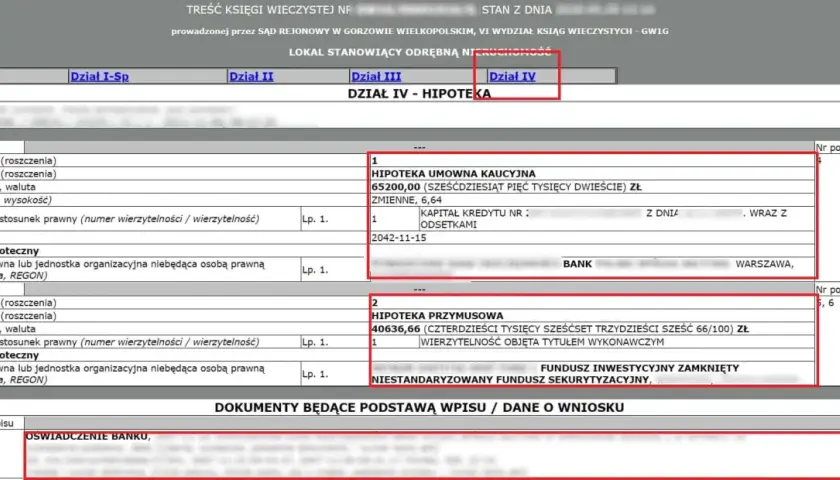Click the interest value ZMIENNE, 6,64
The image size is (840, 480).
407,200
